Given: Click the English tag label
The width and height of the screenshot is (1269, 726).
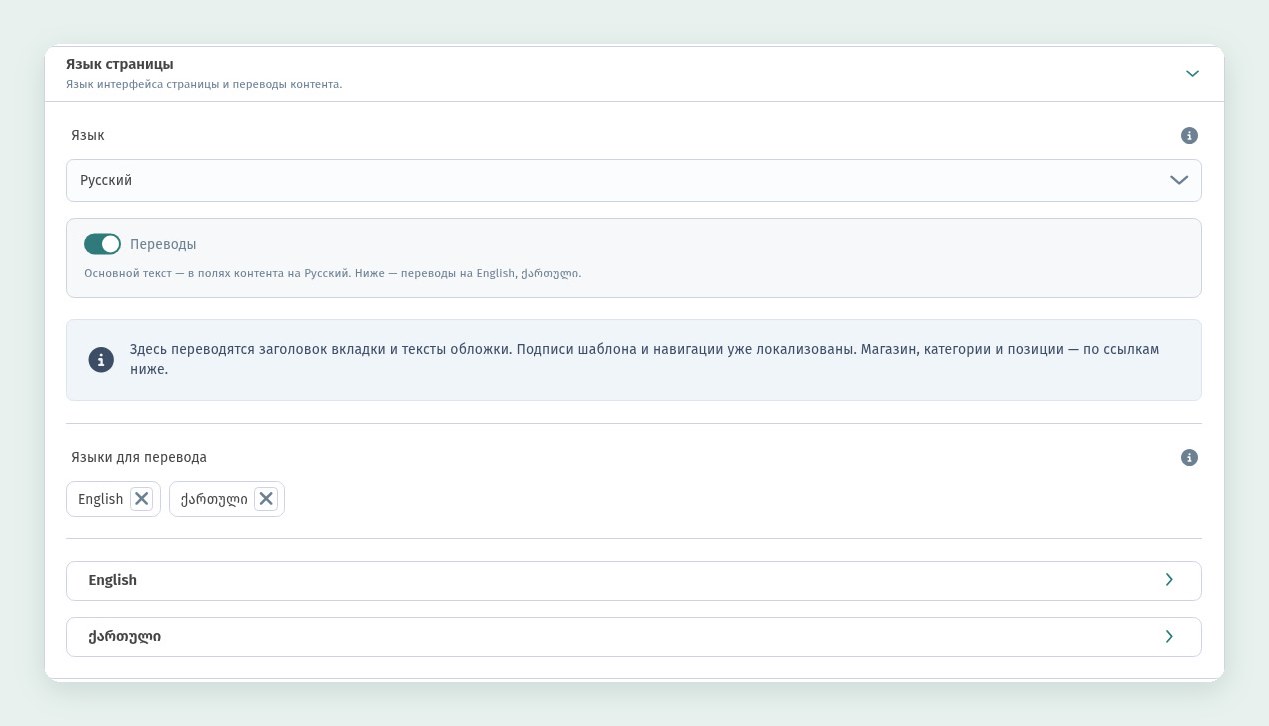Looking at the screenshot, I should [x=100, y=499].
